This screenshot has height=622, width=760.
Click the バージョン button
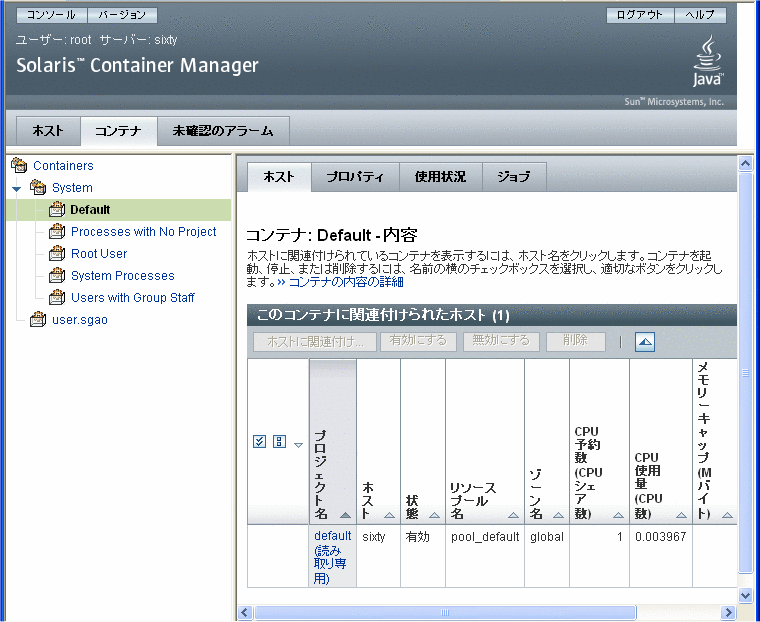122,15
